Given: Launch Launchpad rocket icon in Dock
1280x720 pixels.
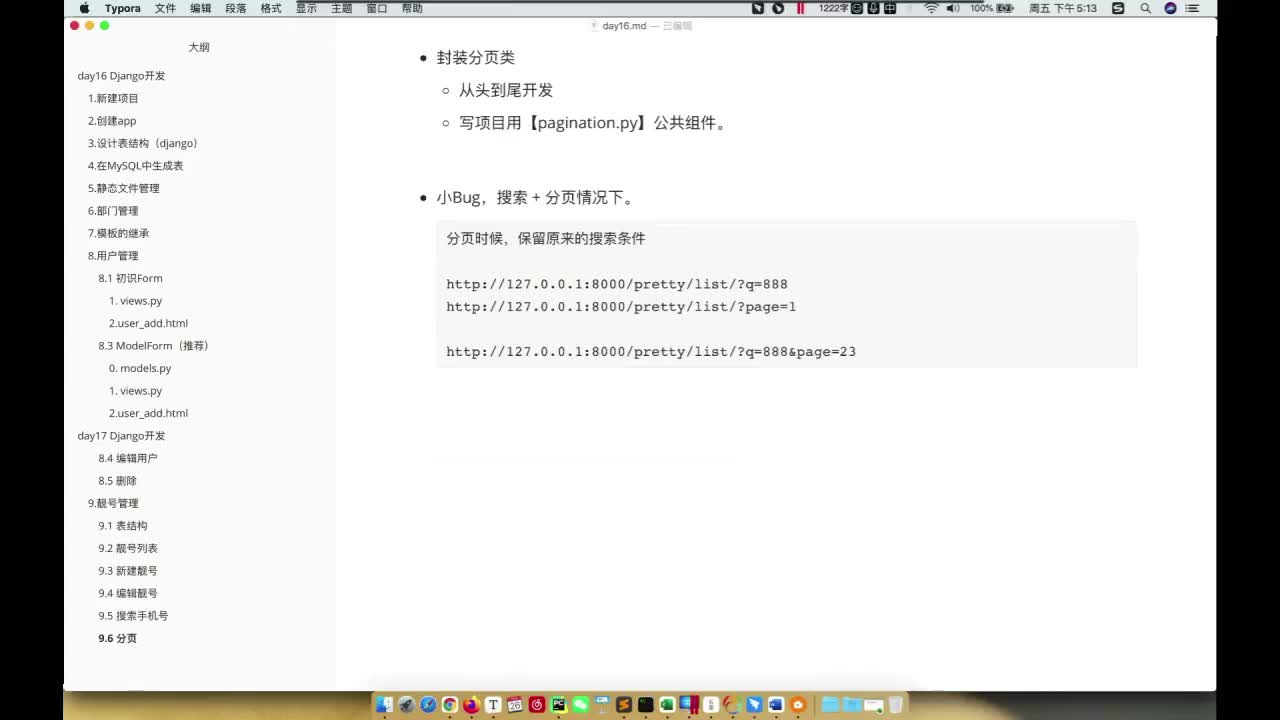Looking at the screenshot, I should tap(406, 705).
